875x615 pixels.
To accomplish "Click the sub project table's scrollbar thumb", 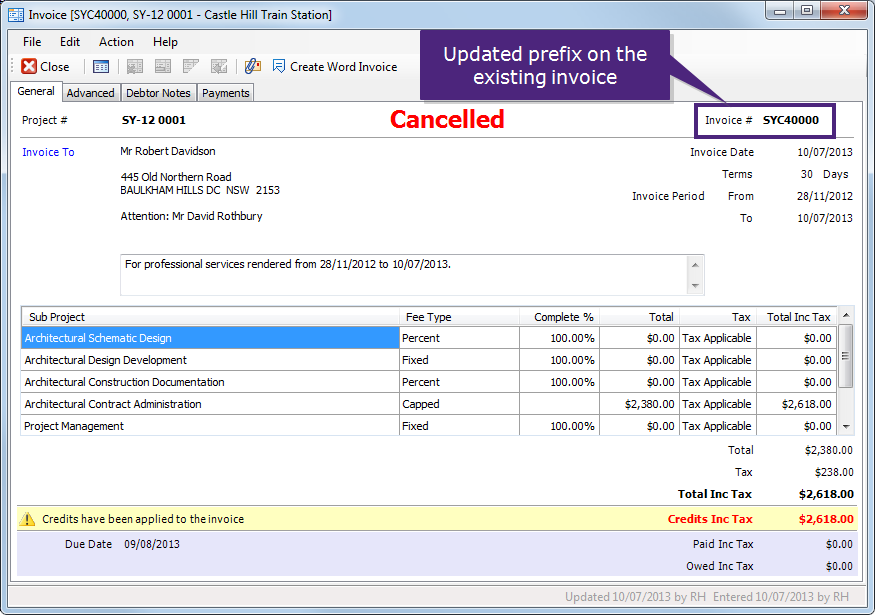I will click(x=846, y=355).
